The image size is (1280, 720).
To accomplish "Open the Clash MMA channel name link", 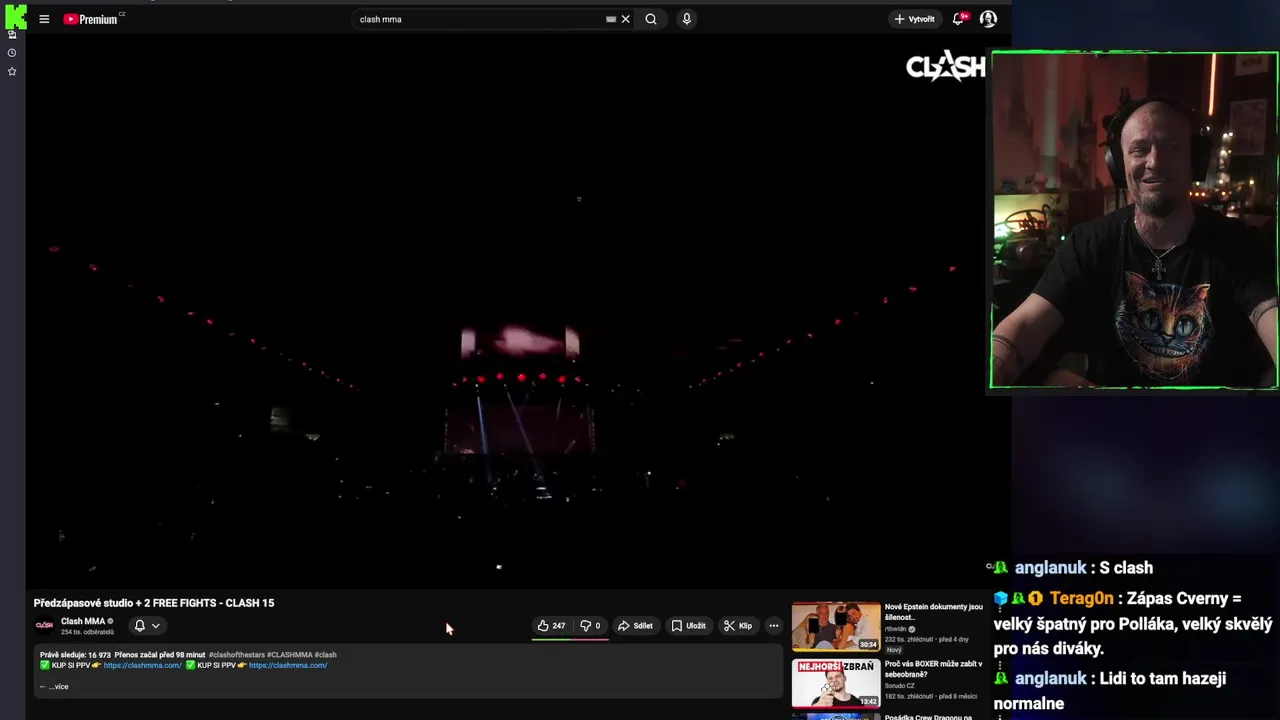I will pyautogui.click(x=83, y=621).
